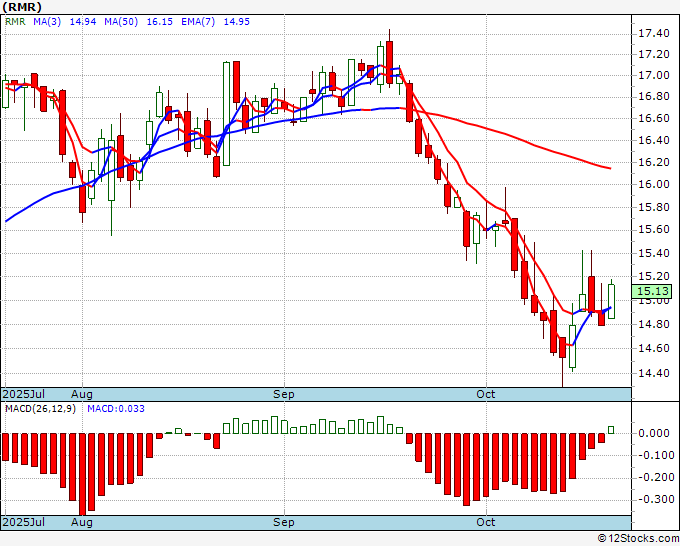Click Sep on the MACD date axis
The width and height of the screenshot is (680, 546).
(x=284, y=522)
